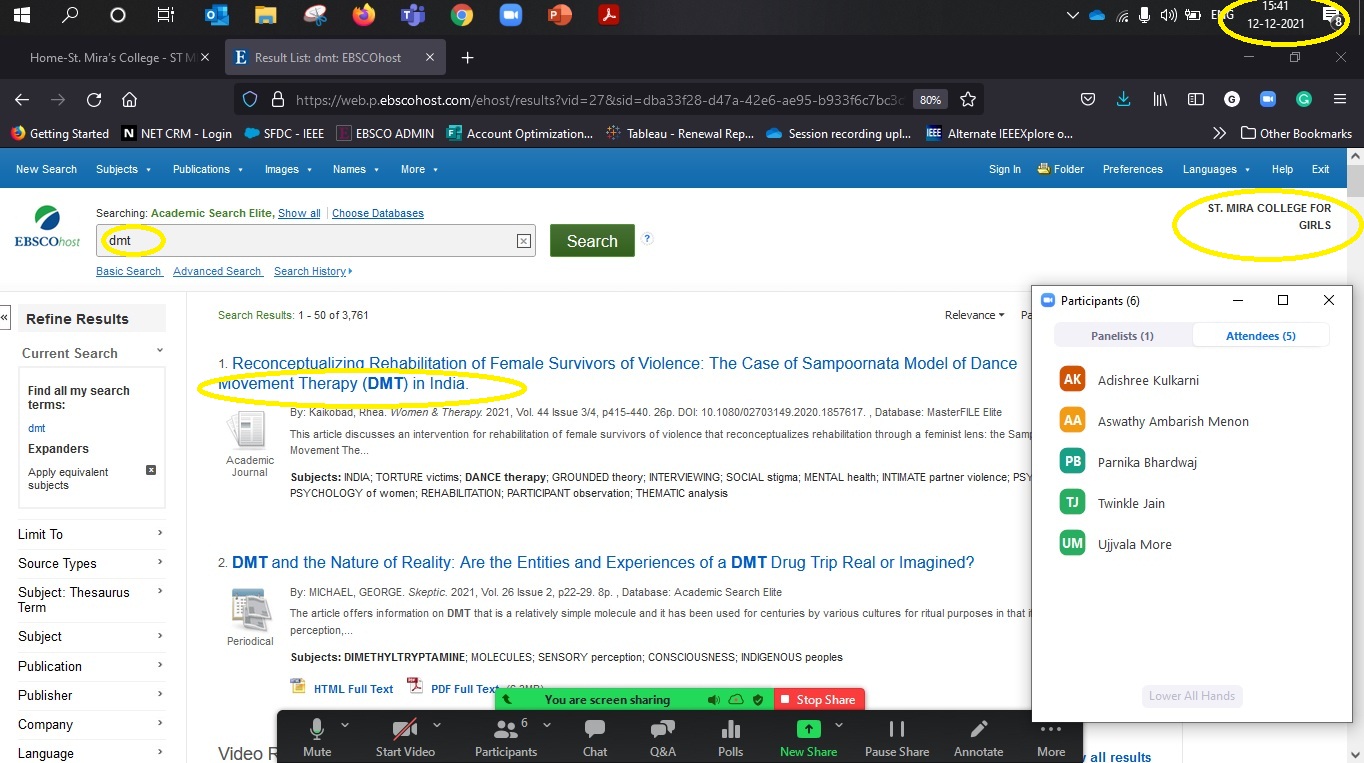The image size is (1364, 763).
Task: Open the Choose Databases link
Action: coord(378,213)
